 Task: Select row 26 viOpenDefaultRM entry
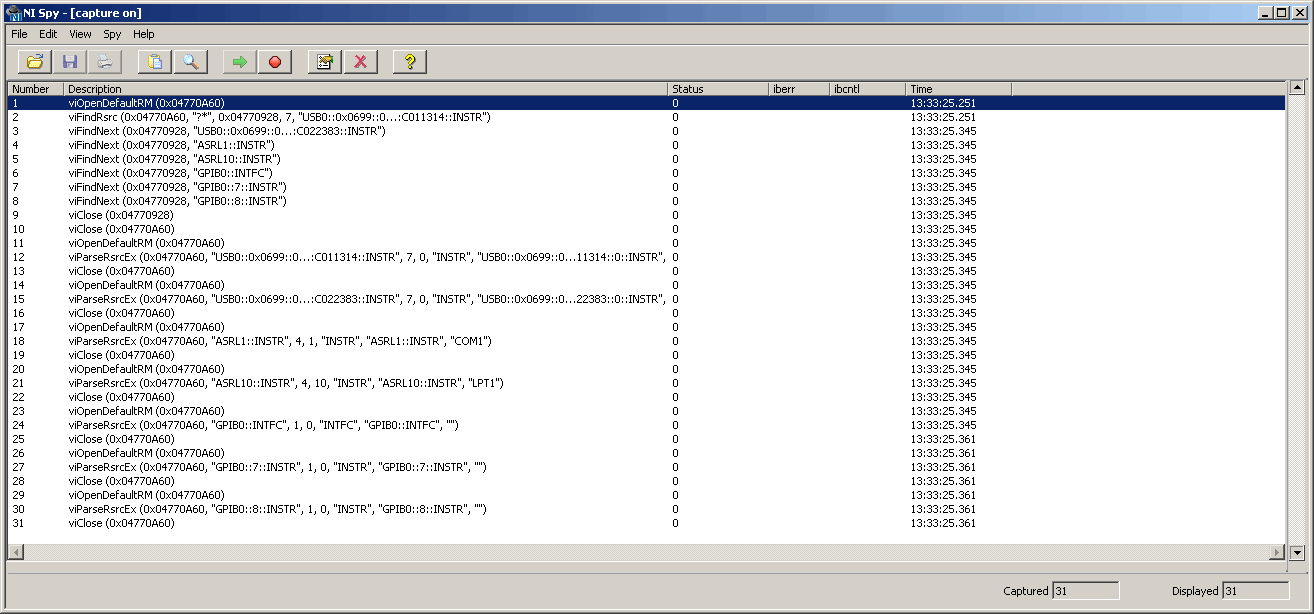pyautogui.click(x=646, y=453)
